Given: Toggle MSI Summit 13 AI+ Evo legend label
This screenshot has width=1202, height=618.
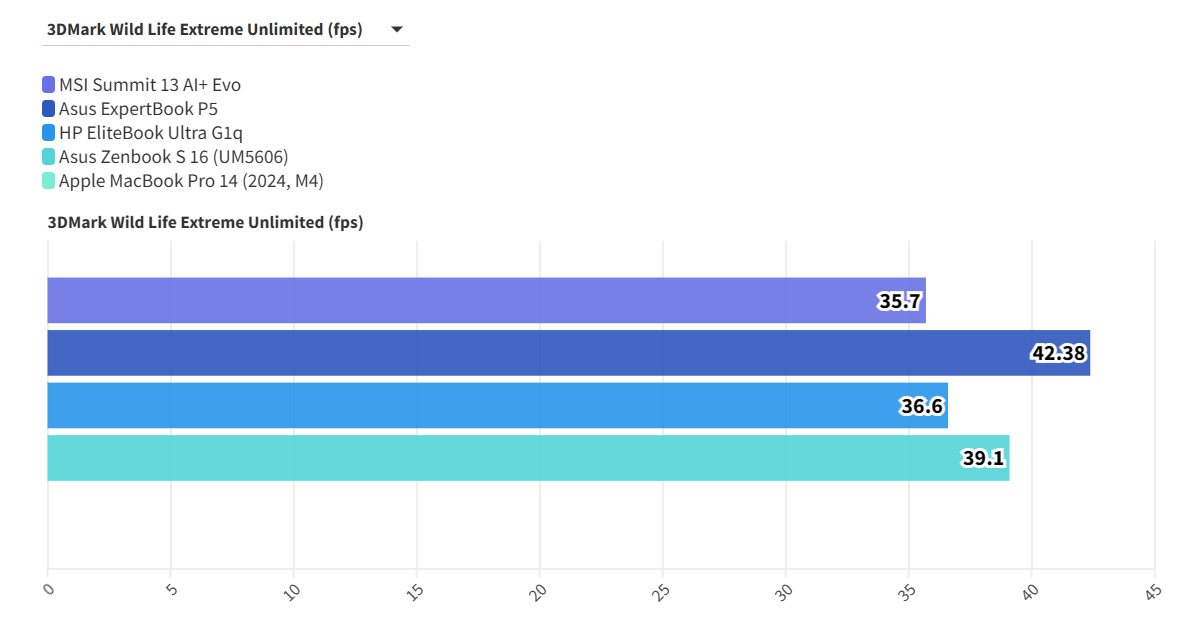Looking at the screenshot, I should (x=149, y=85).
